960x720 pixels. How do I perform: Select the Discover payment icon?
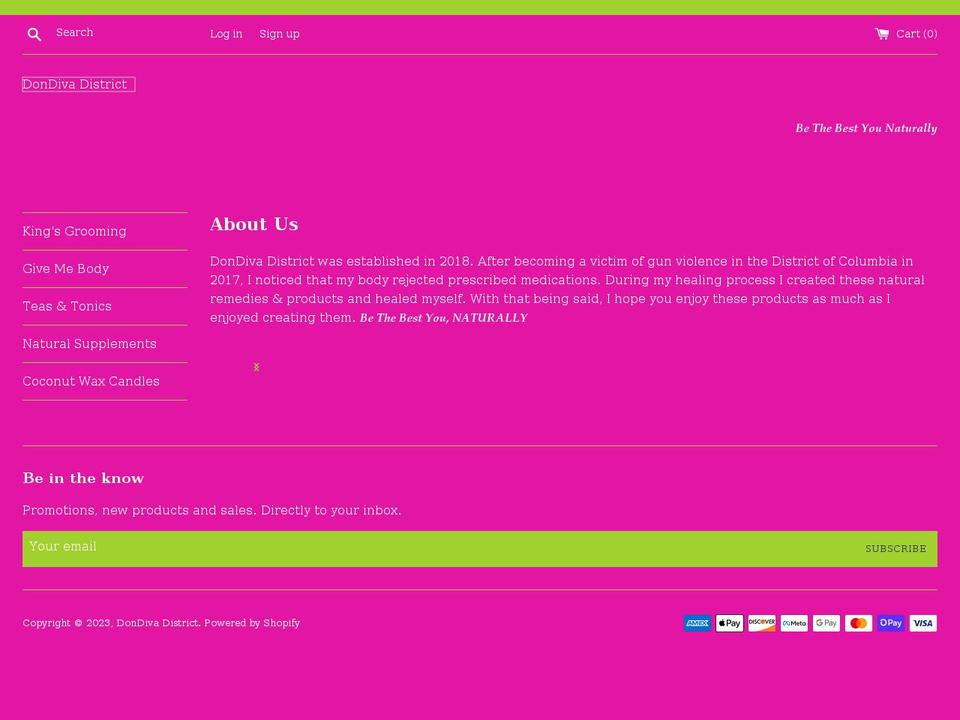[x=762, y=623]
